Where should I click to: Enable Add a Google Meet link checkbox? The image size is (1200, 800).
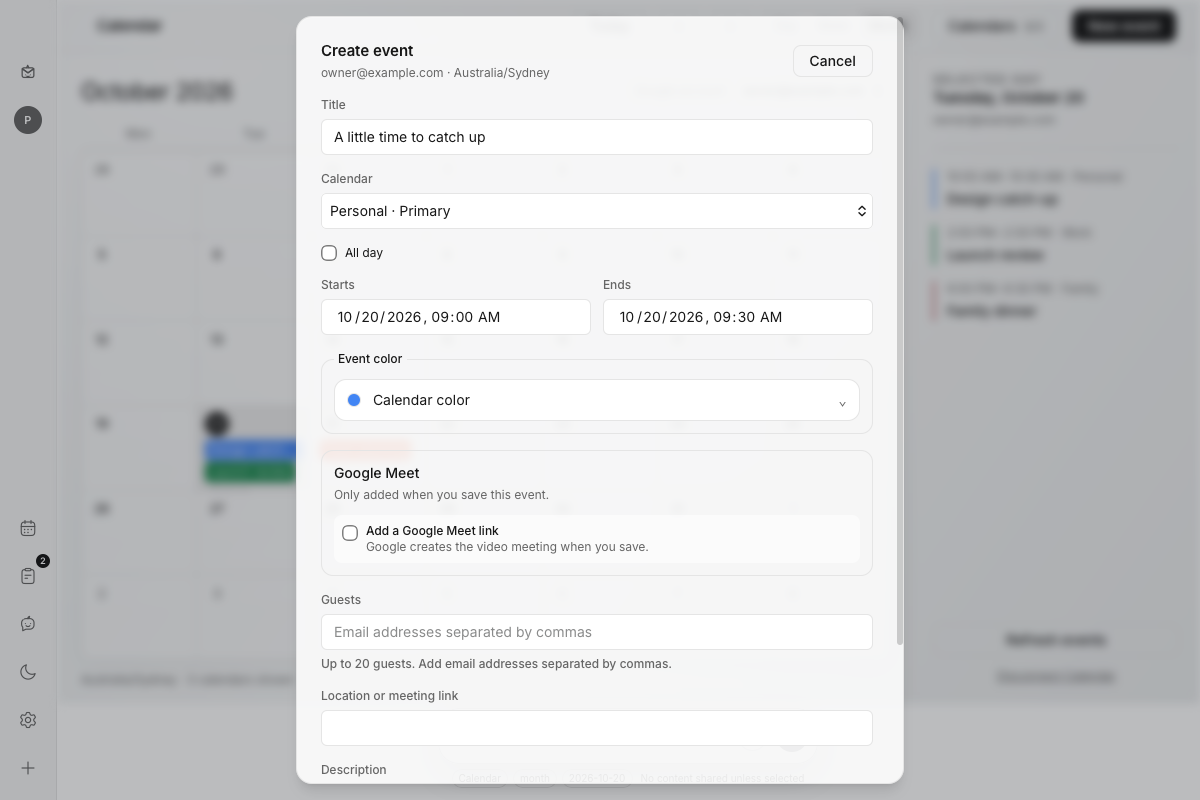coord(350,533)
